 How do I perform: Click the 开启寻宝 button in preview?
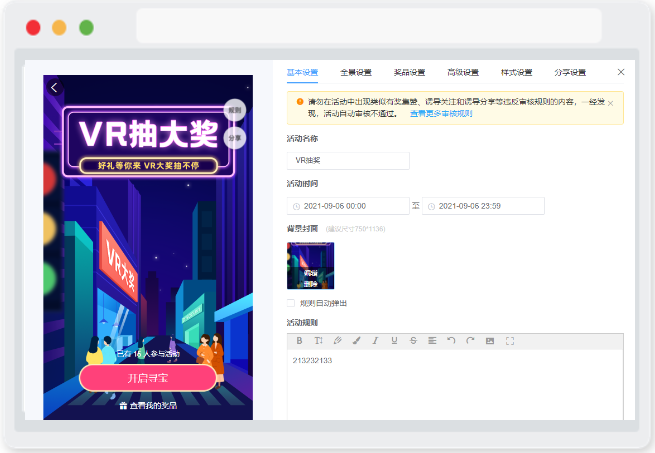[x=148, y=378]
